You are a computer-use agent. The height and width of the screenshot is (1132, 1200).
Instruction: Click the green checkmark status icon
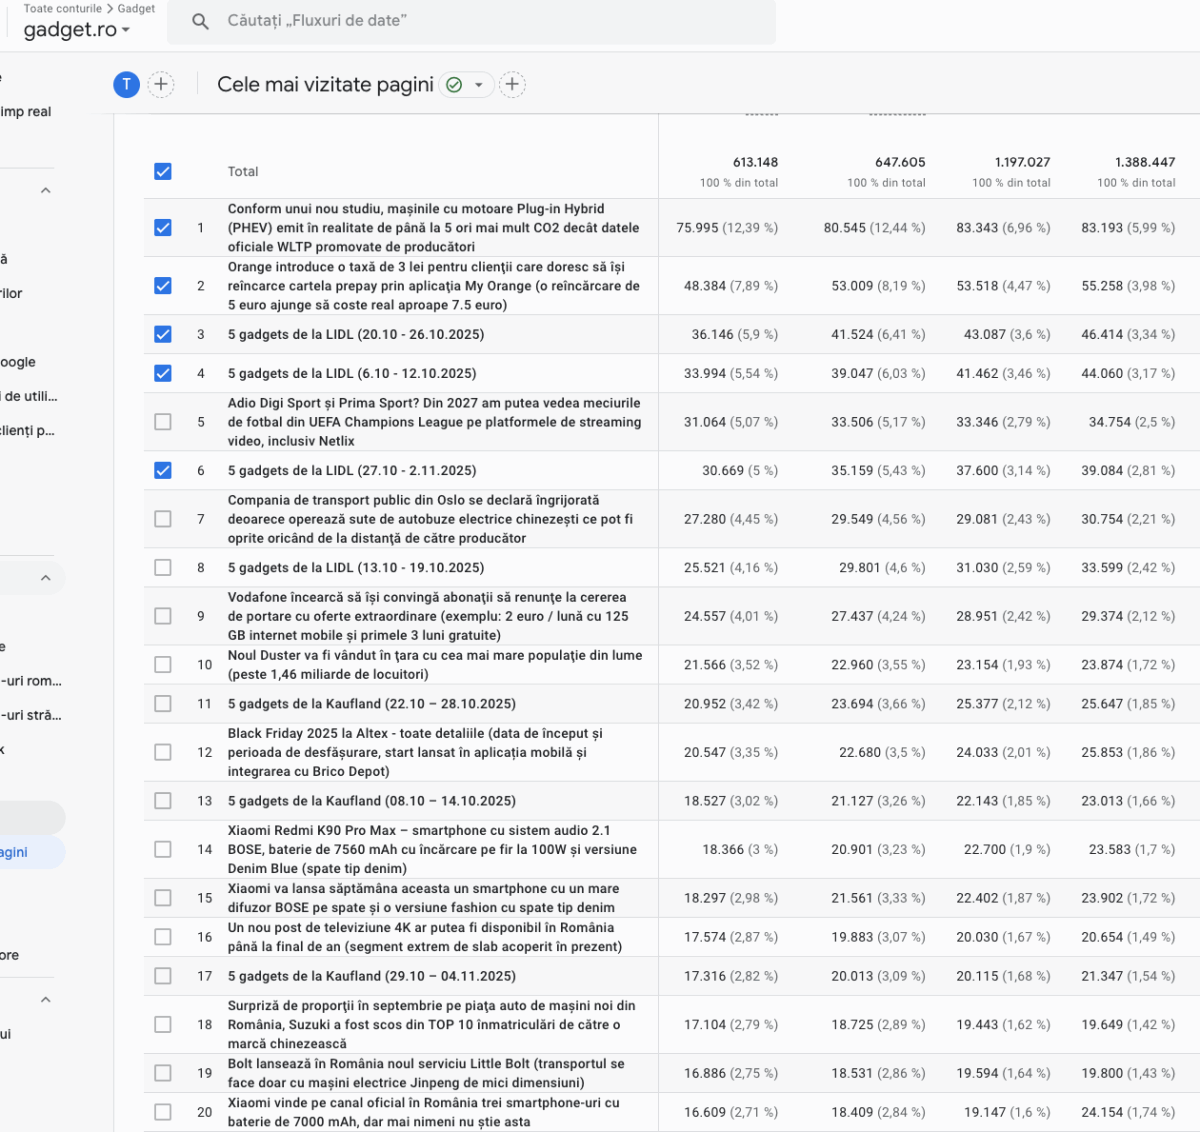pyautogui.click(x=454, y=85)
